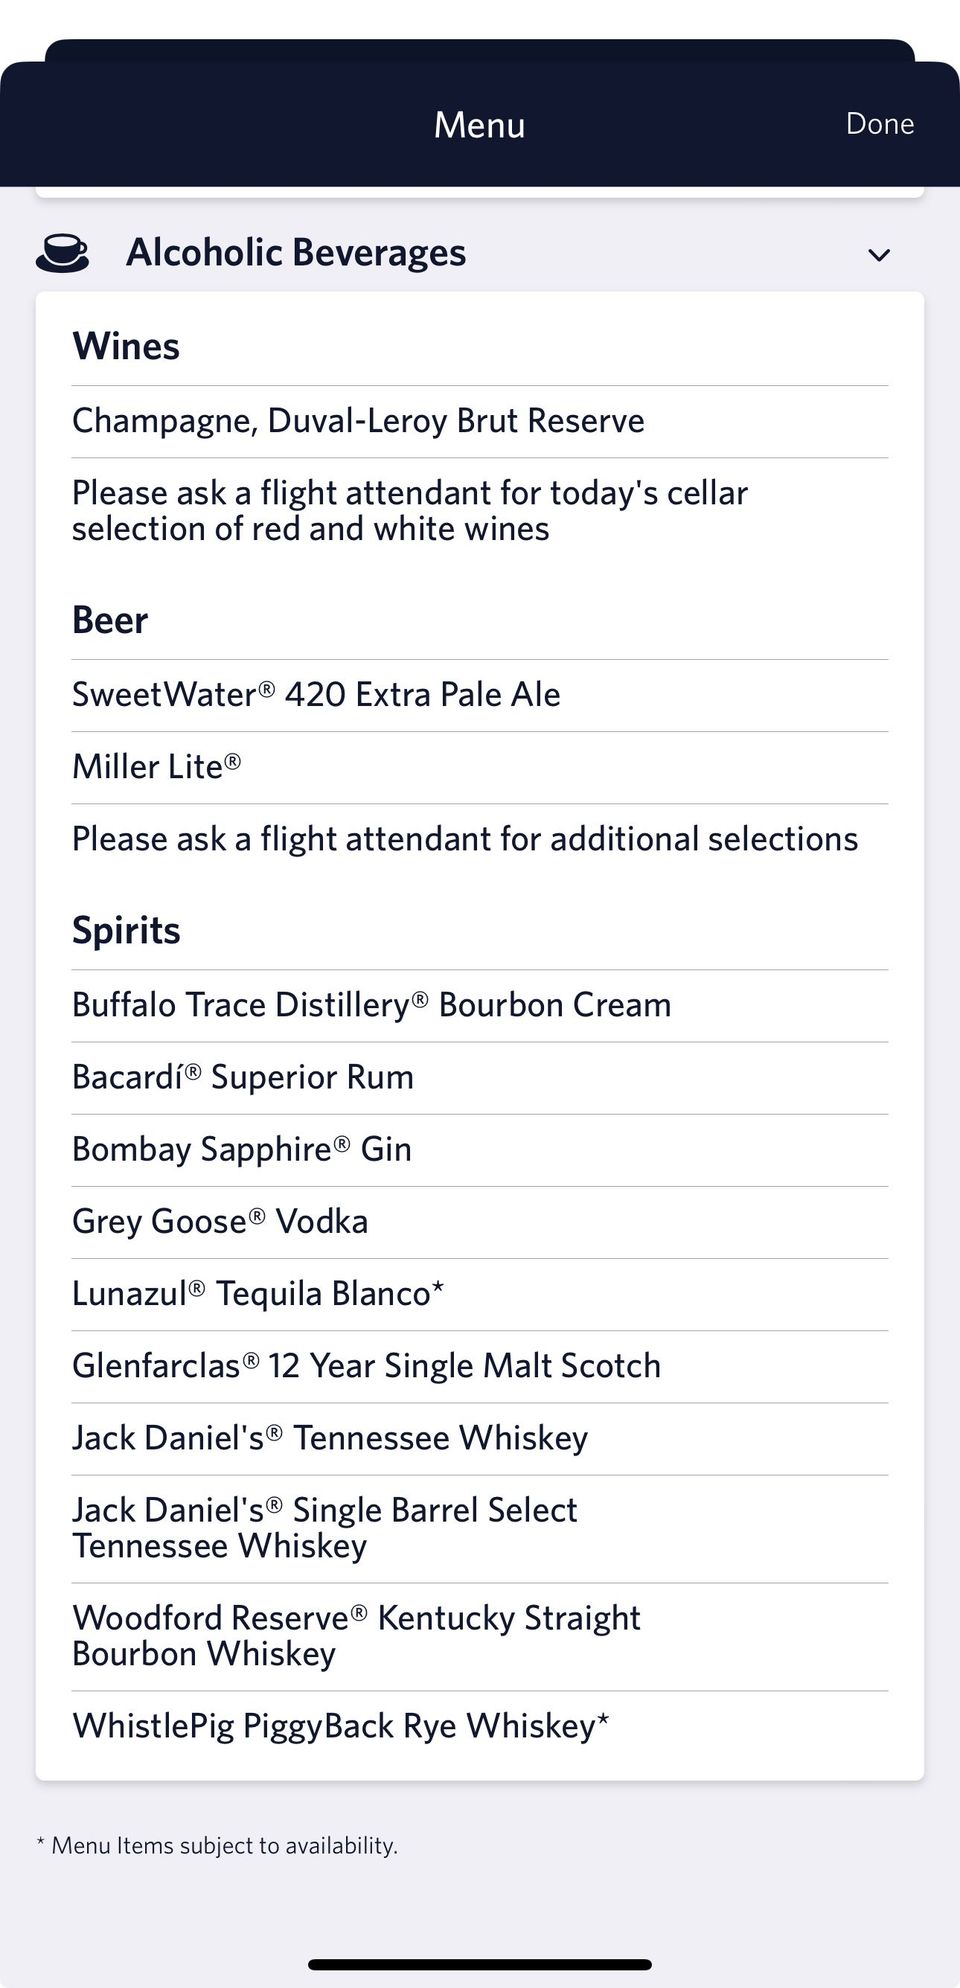Choose Miller Lite beer
This screenshot has height=1988, width=960.
tap(157, 767)
